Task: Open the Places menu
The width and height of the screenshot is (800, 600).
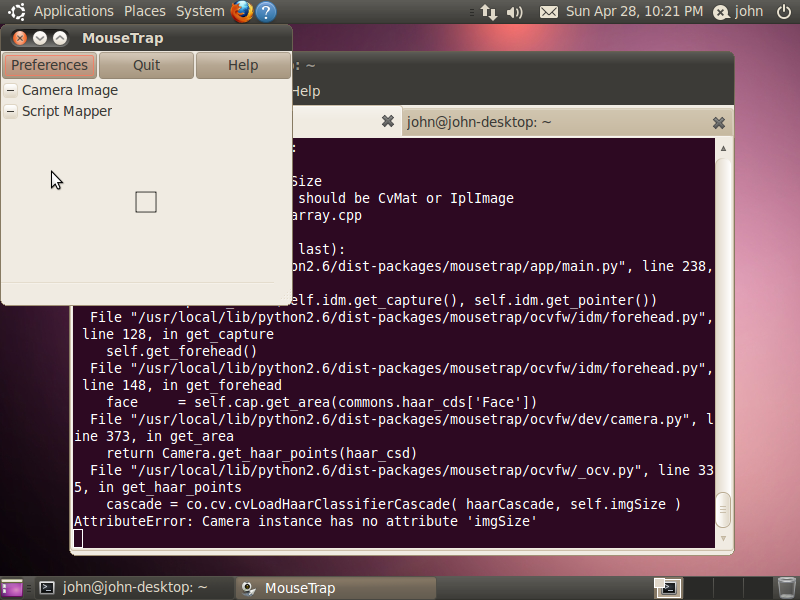Action: pyautogui.click(x=145, y=11)
